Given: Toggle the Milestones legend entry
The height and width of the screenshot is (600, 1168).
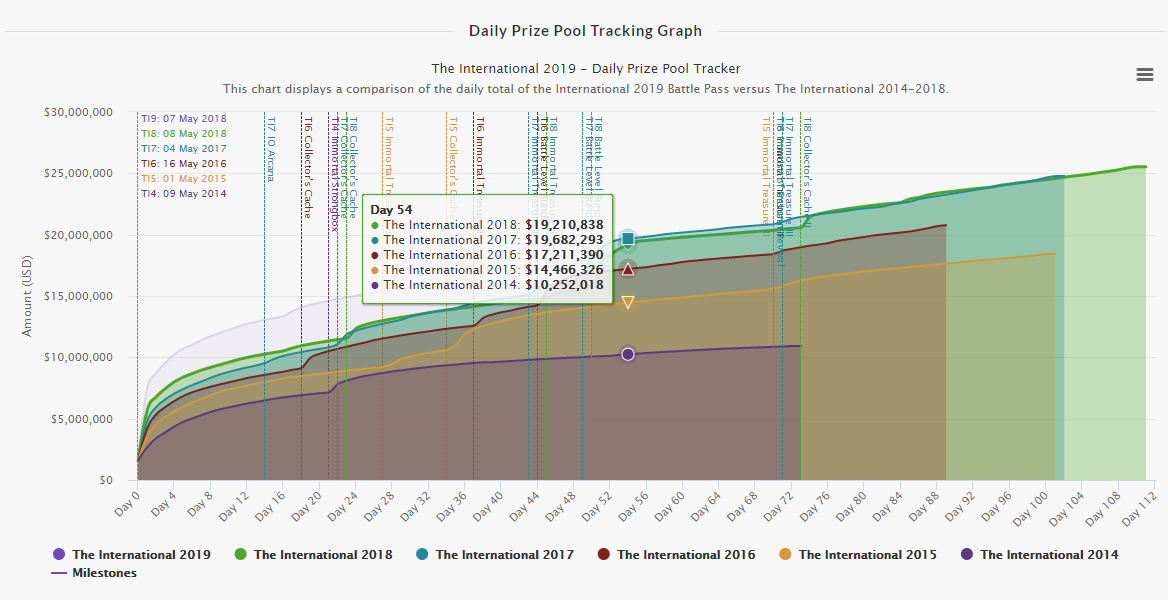Looking at the screenshot, I should pos(95,573).
